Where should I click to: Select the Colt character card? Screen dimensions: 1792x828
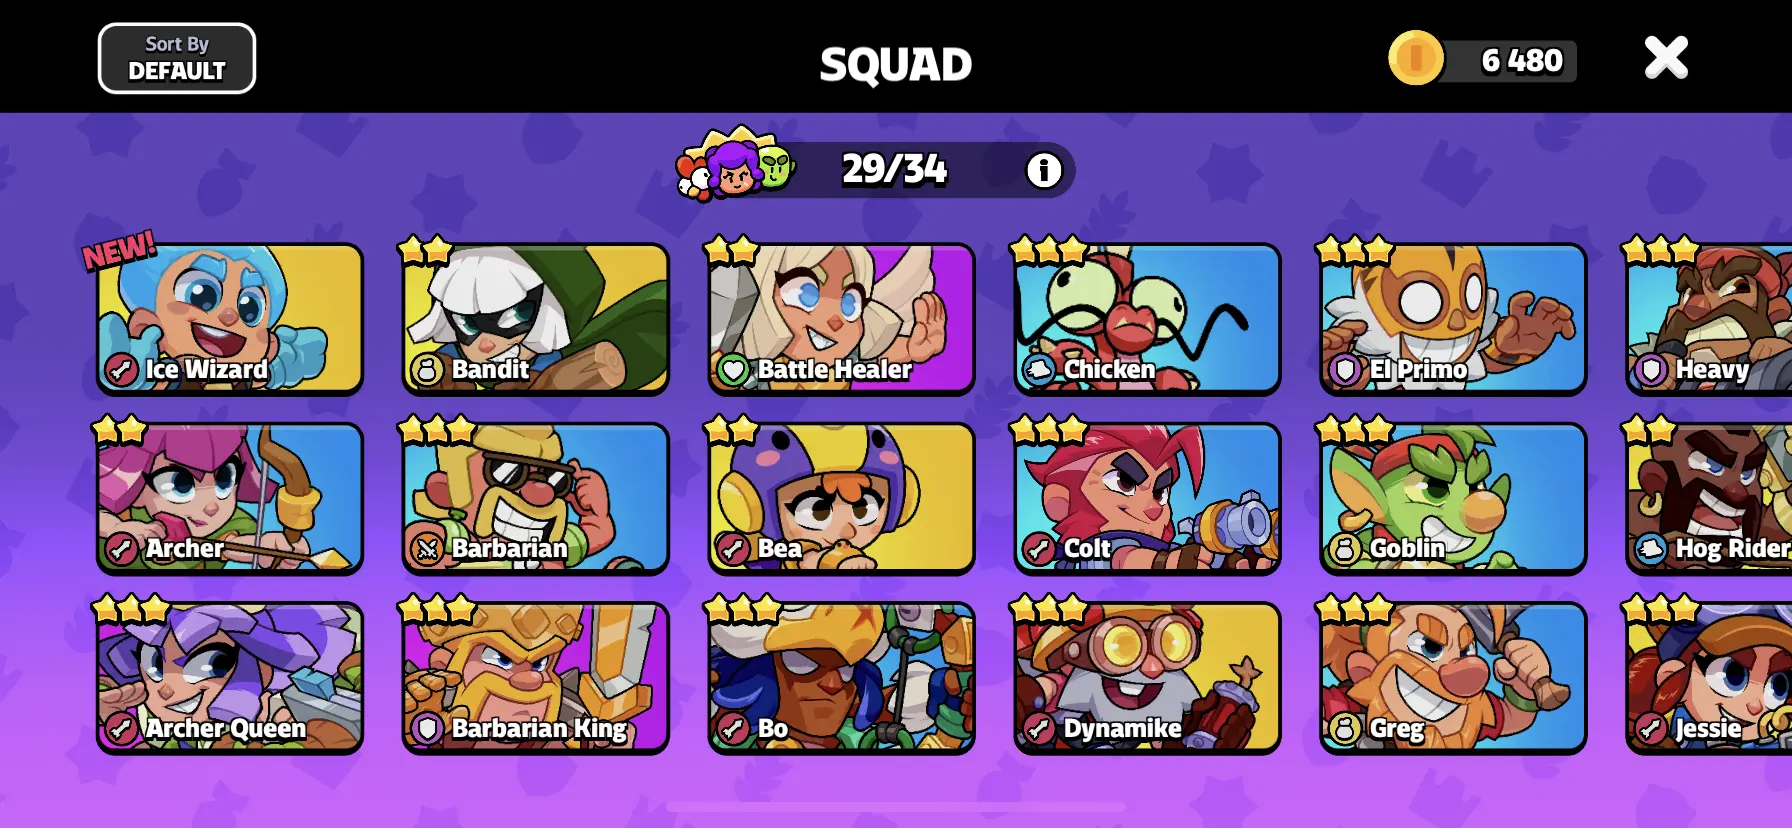point(1148,498)
